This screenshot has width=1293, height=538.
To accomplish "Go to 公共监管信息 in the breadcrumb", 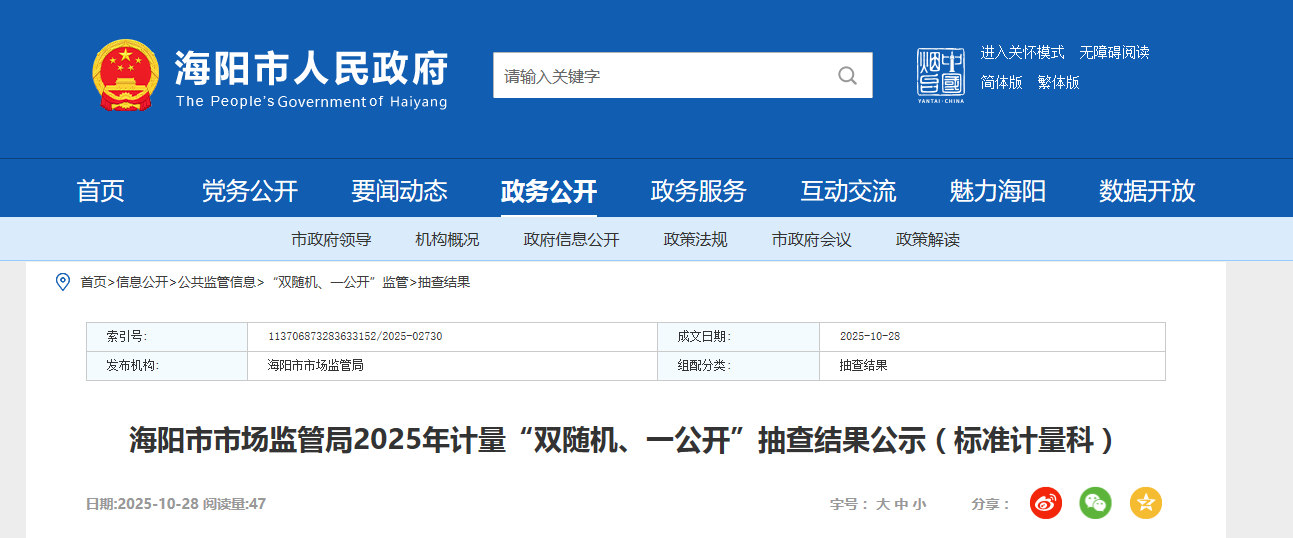I will tap(217, 282).
